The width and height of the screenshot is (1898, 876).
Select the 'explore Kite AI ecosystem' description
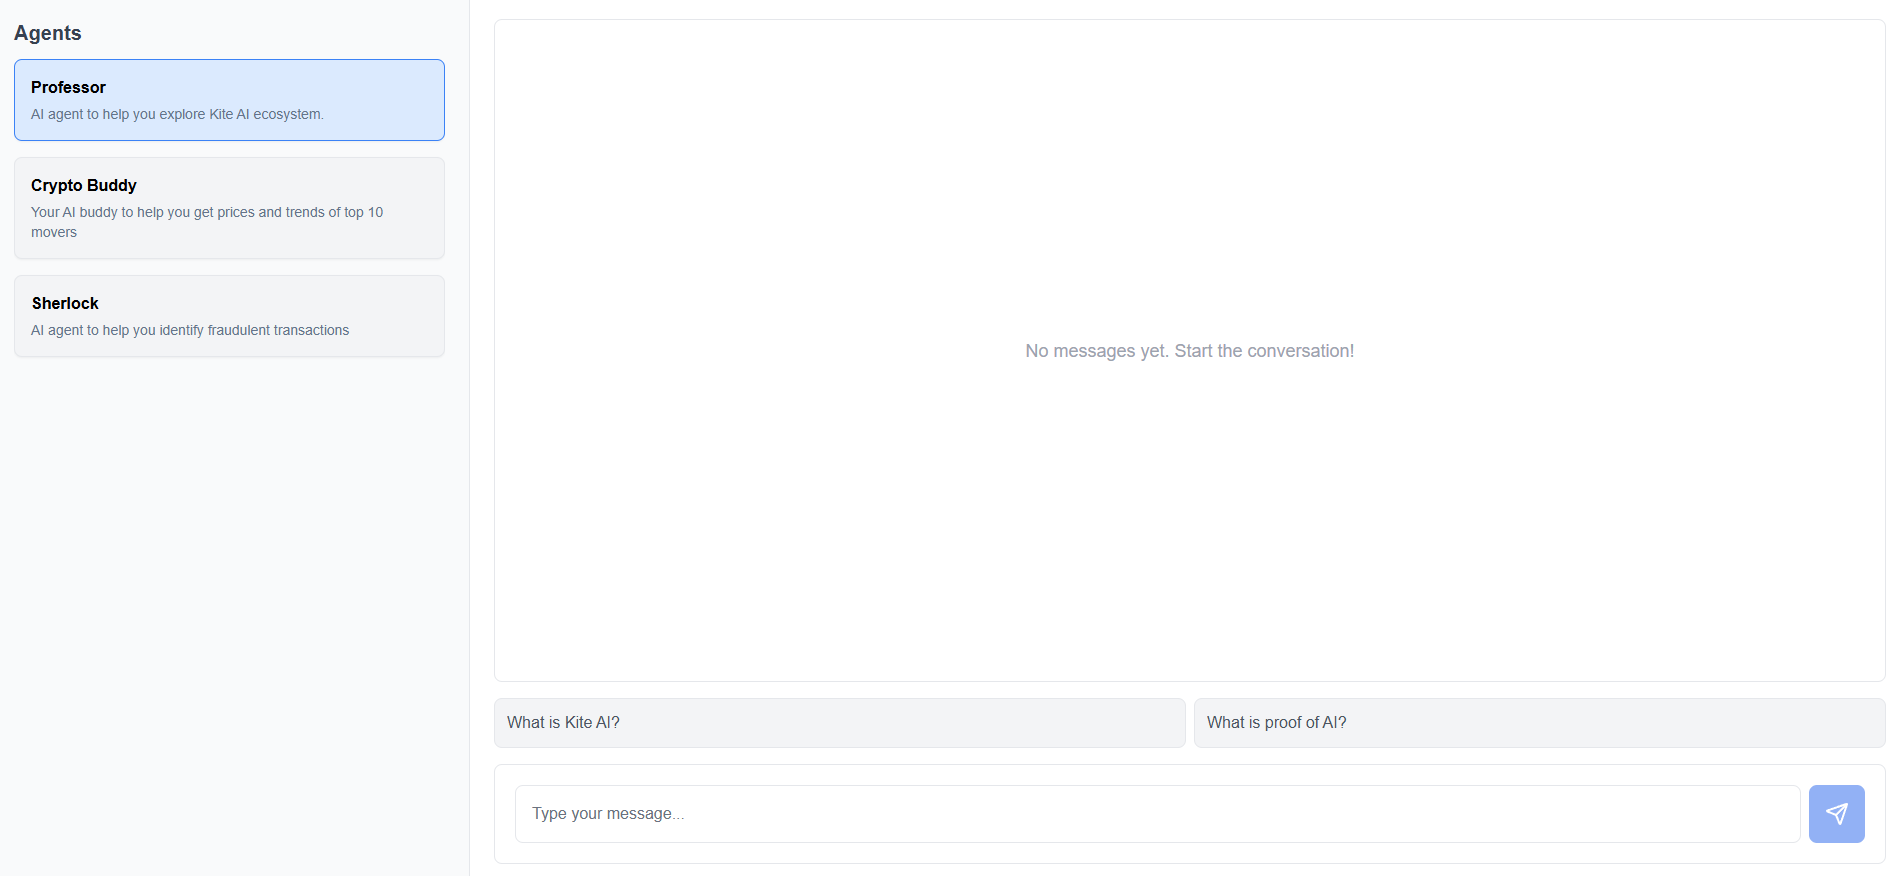pyautogui.click(x=177, y=114)
